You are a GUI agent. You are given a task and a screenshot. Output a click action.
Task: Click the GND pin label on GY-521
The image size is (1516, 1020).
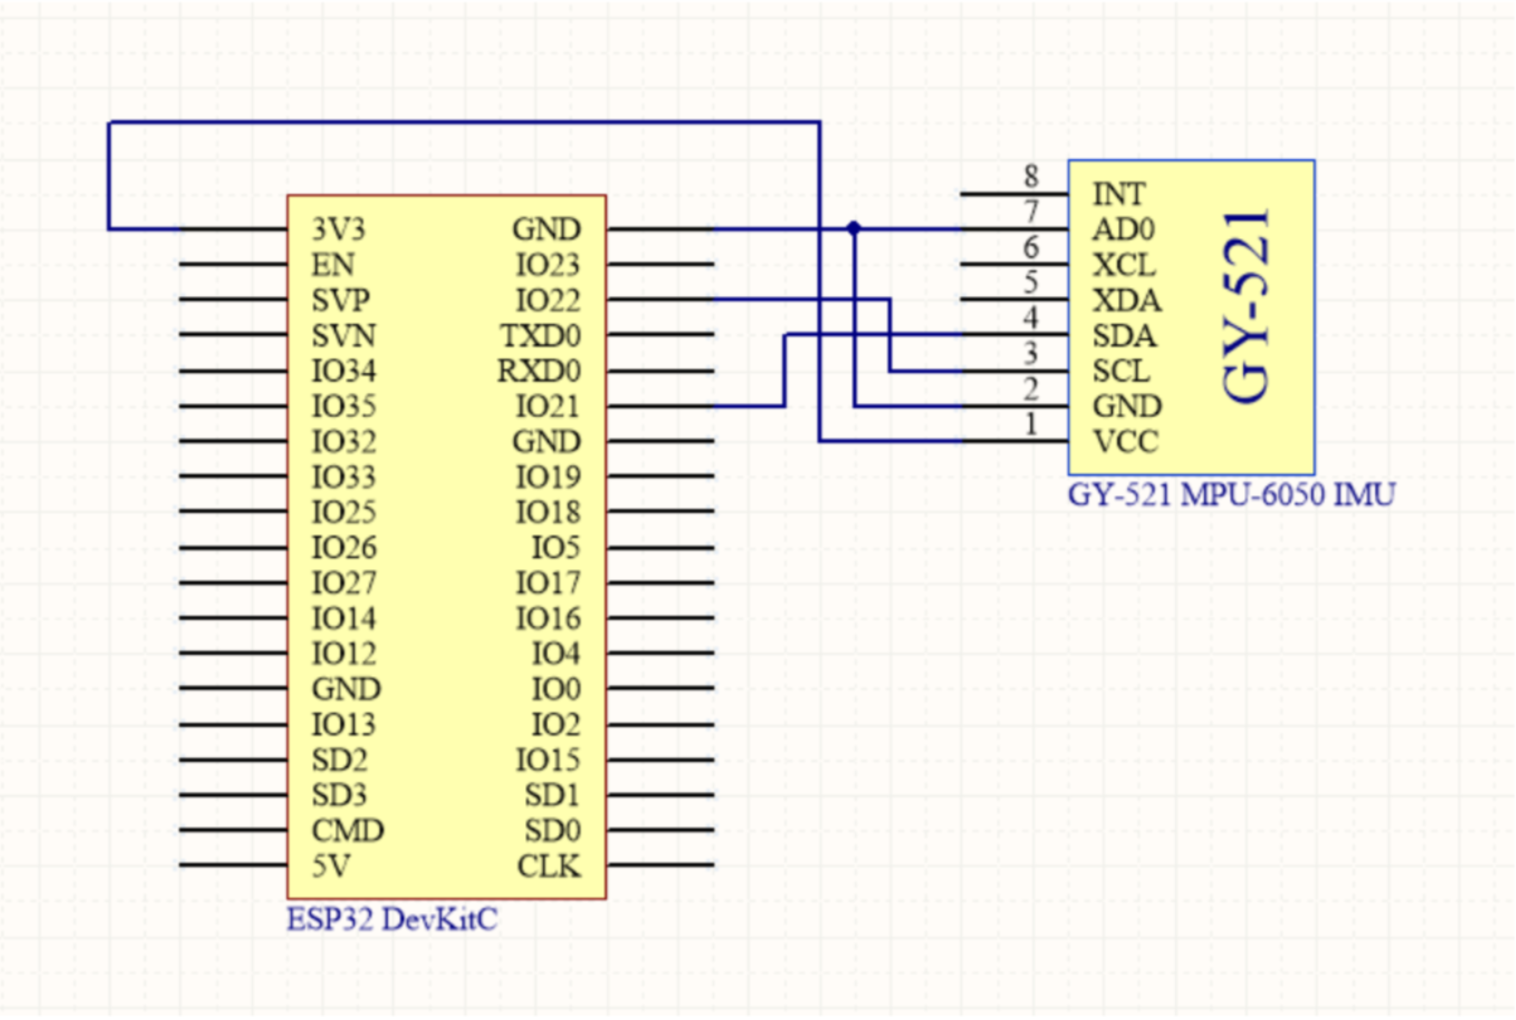(x=1127, y=406)
